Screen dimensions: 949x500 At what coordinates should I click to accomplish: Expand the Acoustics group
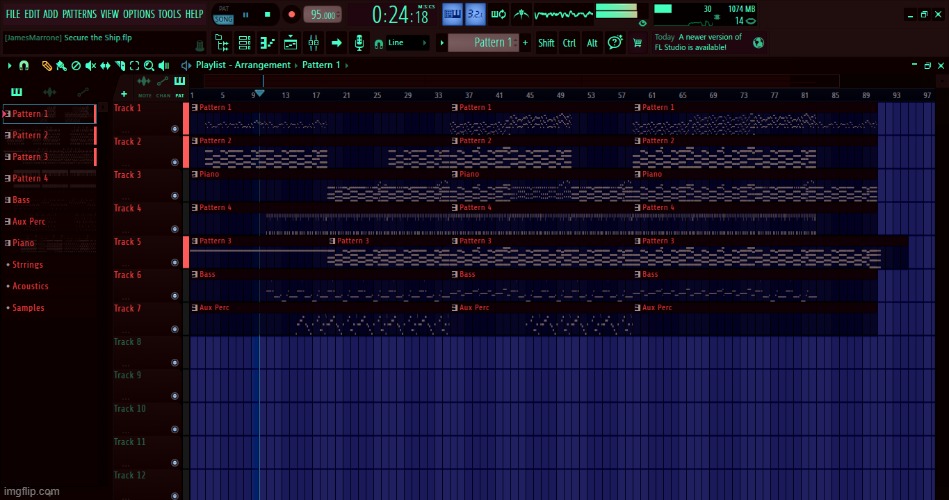point(30,286)
